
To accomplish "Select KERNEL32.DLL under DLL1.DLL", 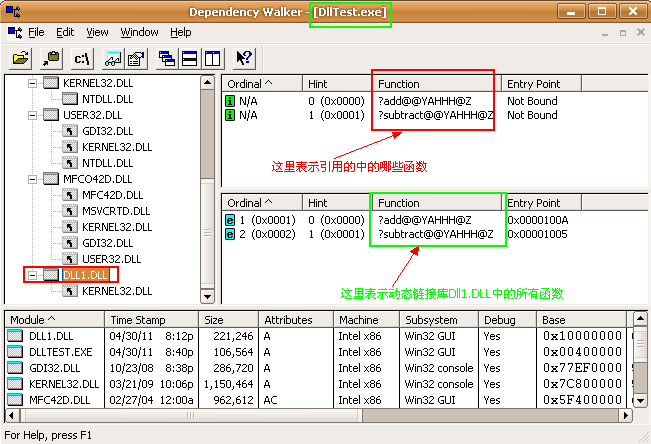I will pos(117,291).
